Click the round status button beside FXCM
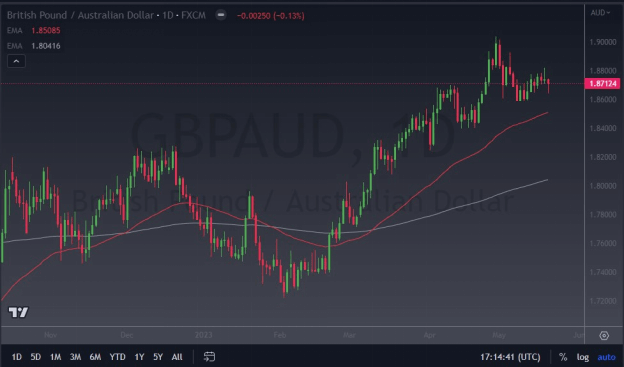 (221, 16)
